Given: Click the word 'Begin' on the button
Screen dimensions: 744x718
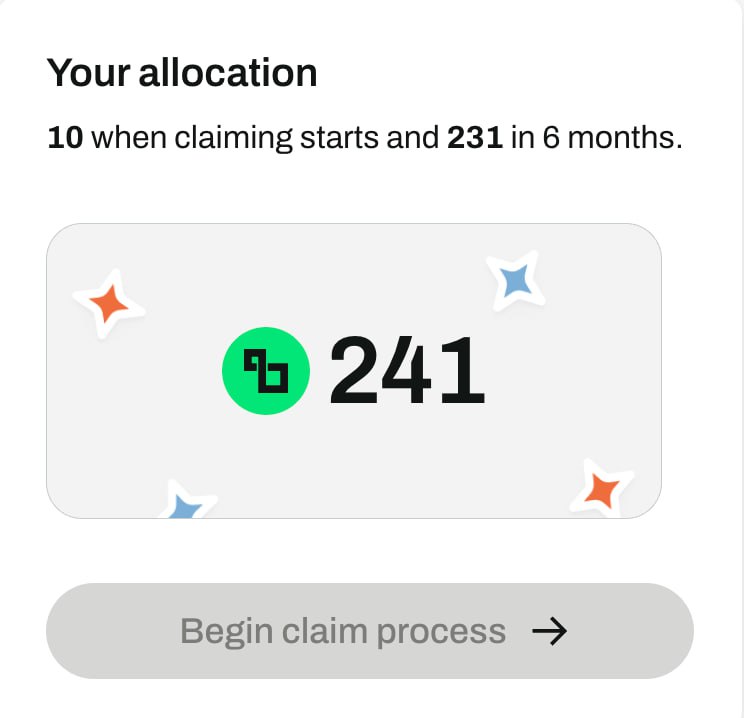Looking at the screenshot, I should click(x=226, y=633).
